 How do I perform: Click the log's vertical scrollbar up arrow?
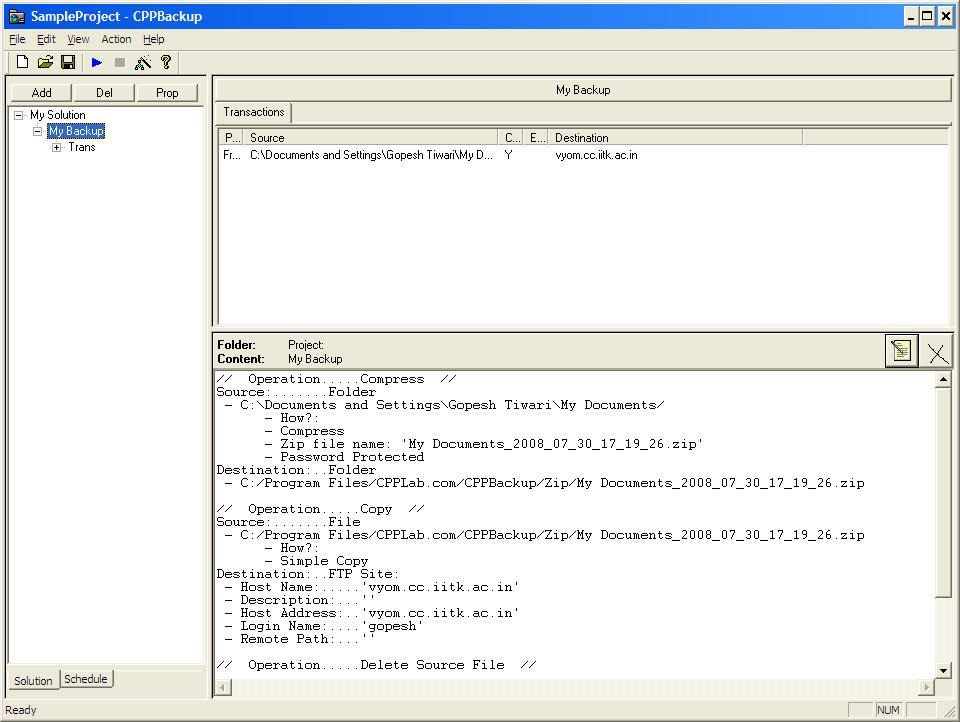(943, 380)
